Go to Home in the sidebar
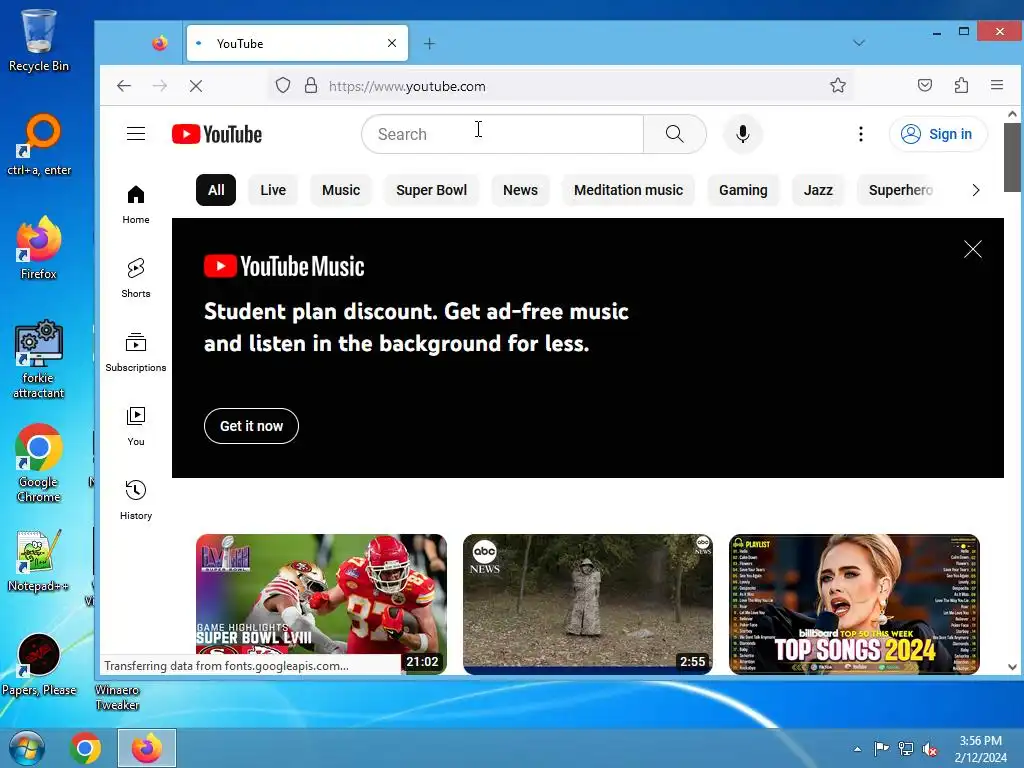The image size is (1024, 768). 136,204
